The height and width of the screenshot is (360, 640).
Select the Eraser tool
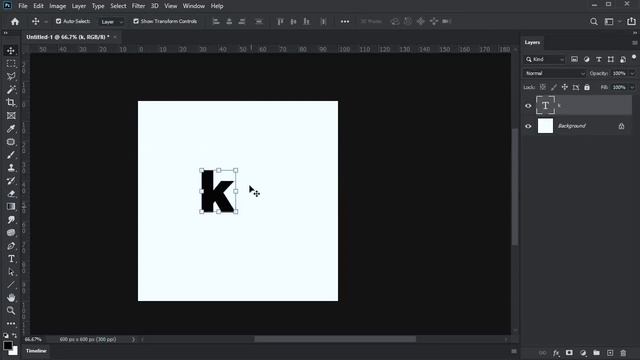[x=11, y=194]
